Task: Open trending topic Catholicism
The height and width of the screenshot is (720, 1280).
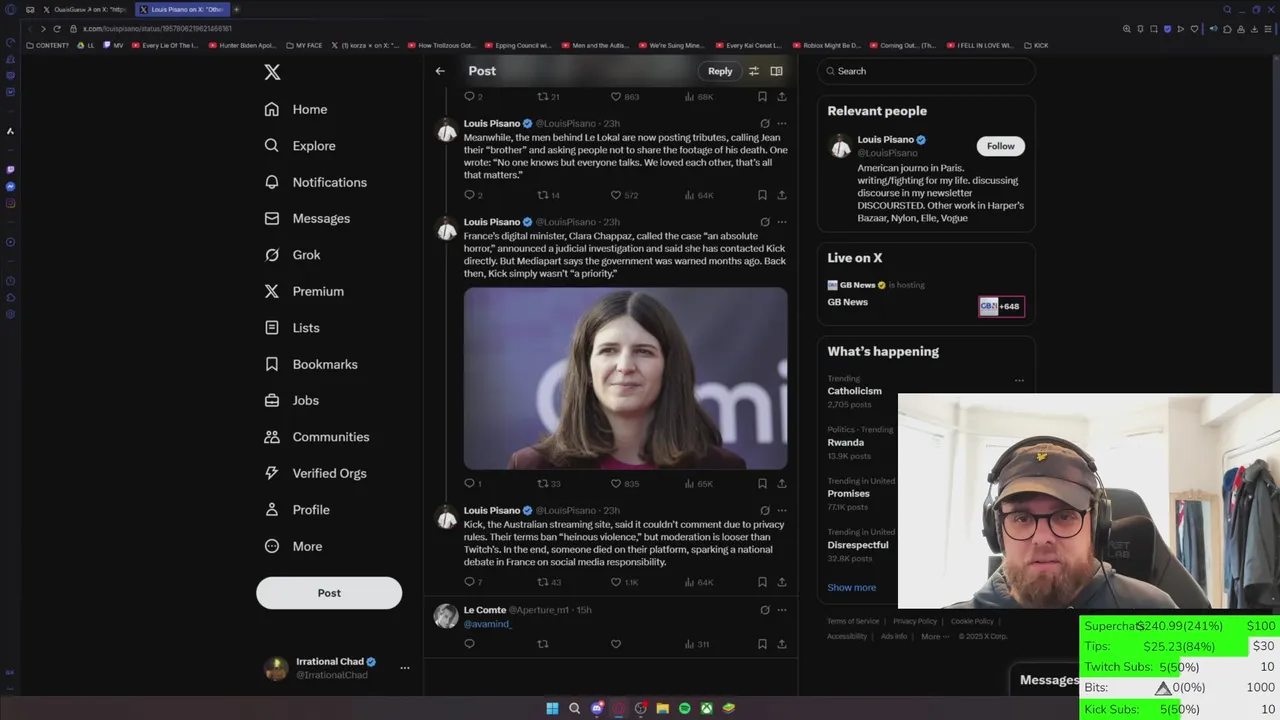Action: pyautogui.click(x=854, y=391)
